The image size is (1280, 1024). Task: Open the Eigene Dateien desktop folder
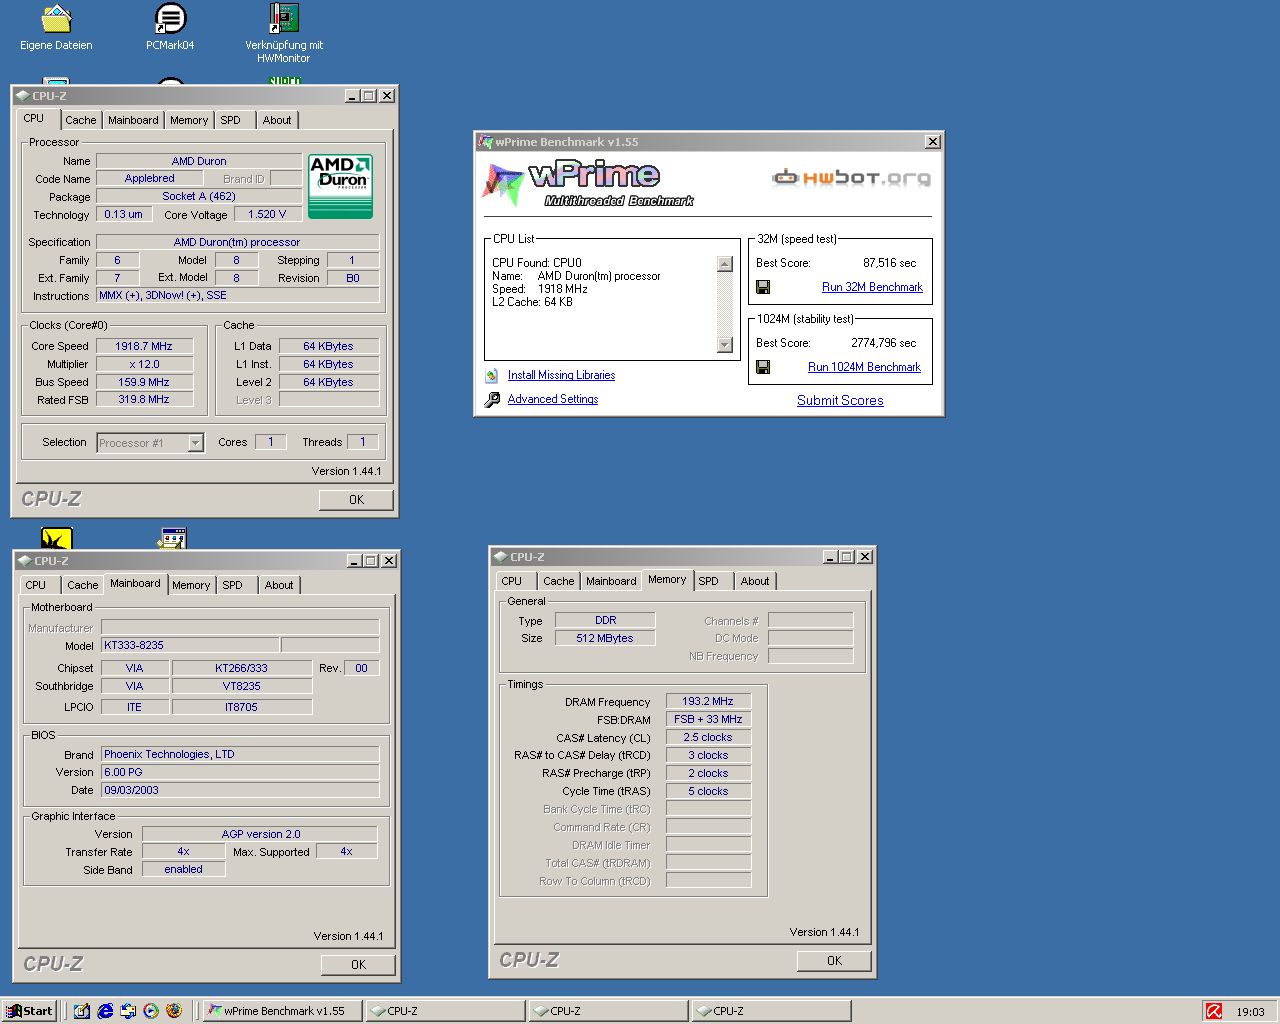(x=56, y=27)
